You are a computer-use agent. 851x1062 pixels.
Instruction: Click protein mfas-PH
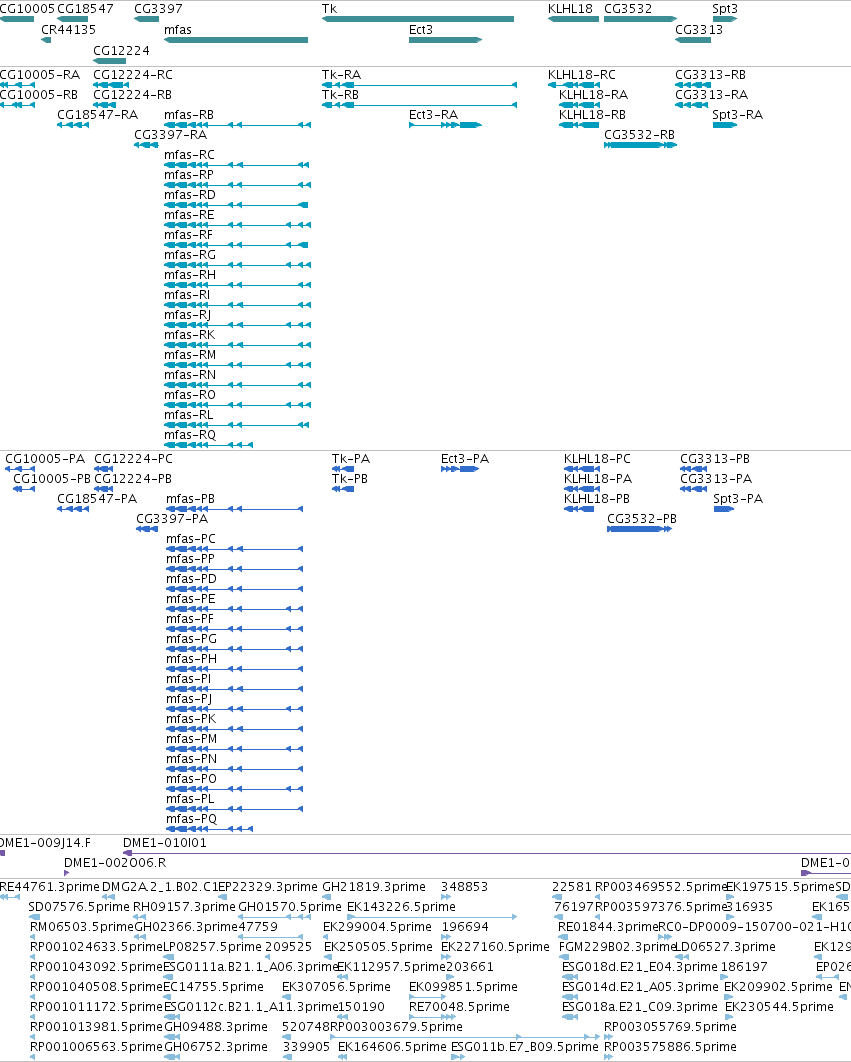(191, 659)
